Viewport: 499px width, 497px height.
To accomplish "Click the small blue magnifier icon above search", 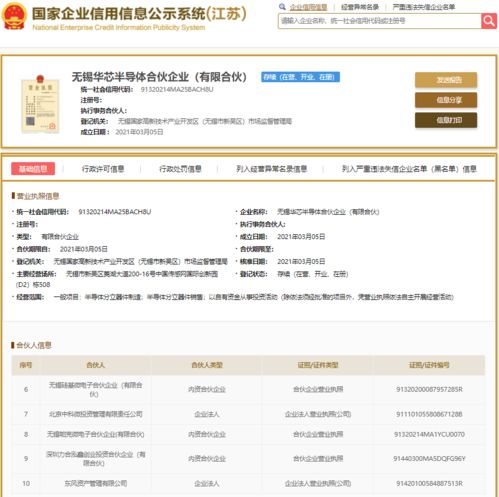I will point(282,7).
